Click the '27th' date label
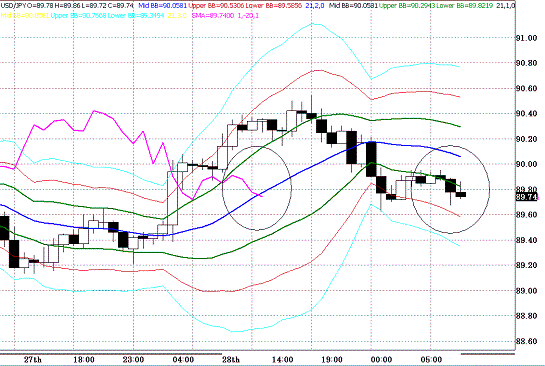 click(33, 359)
